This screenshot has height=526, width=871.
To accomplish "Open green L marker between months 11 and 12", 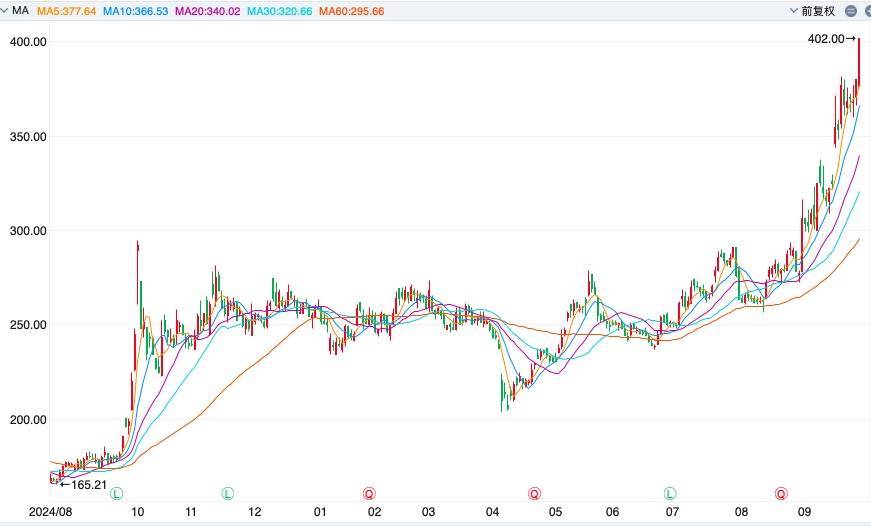I will coord(227,493).
